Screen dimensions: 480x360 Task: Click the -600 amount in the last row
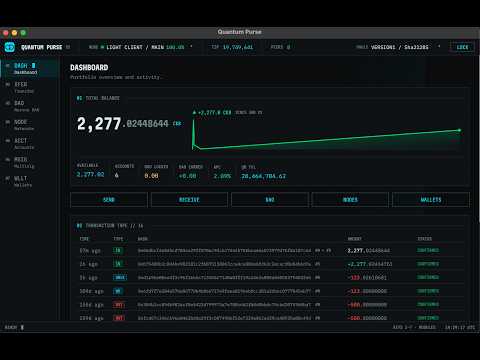click(x=367, y=318)
